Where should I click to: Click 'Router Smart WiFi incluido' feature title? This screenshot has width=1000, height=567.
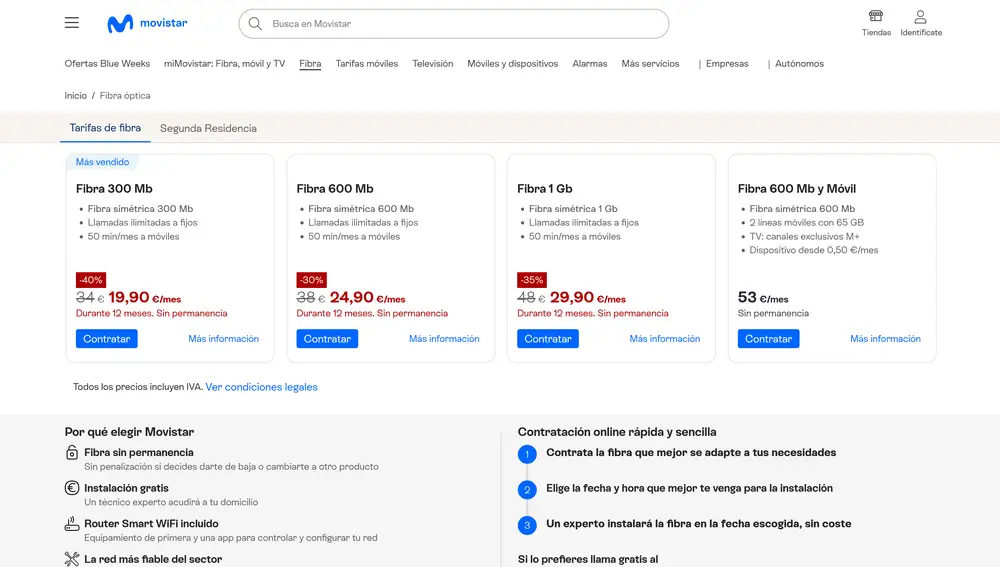(x=151, y=524)
